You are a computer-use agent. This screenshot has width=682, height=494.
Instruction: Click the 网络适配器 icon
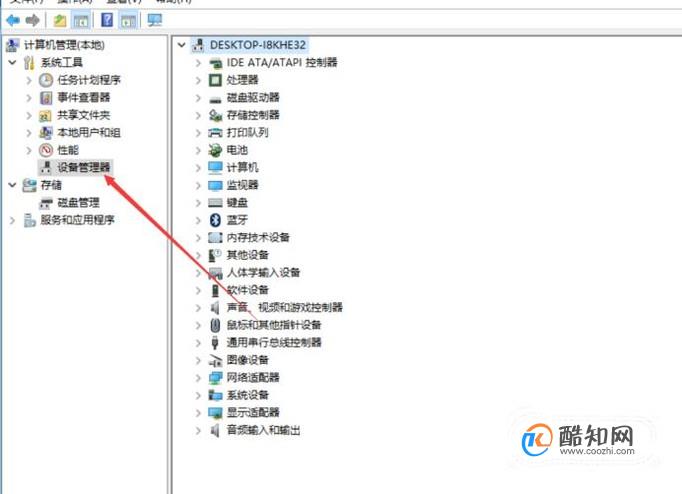(x=215, y=377)
